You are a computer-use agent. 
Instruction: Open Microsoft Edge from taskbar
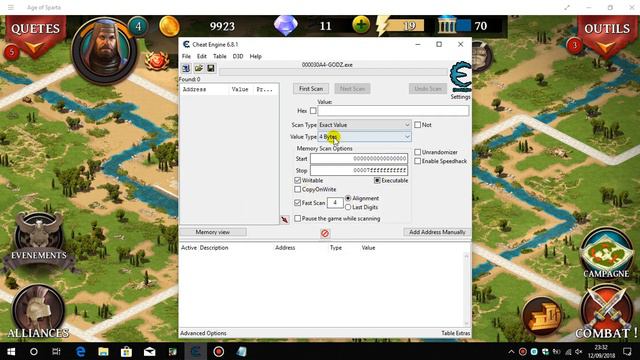(80, 351)
